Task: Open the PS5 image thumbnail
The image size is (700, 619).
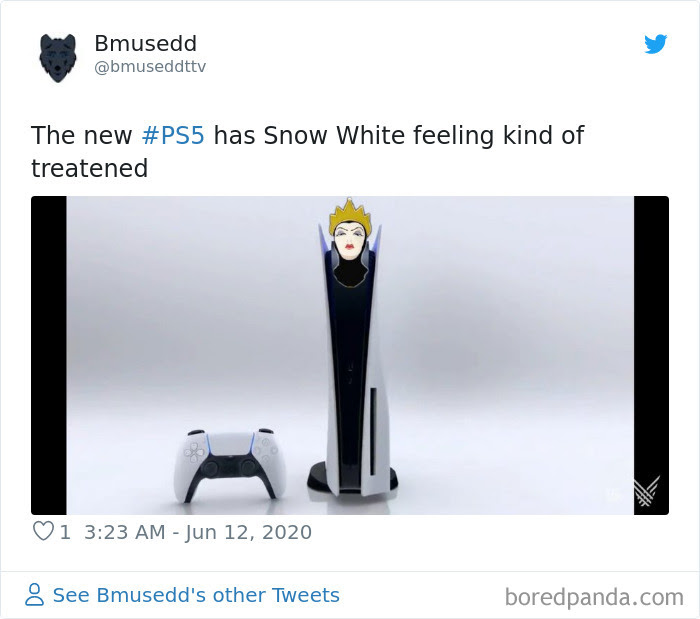Action: pos(350,355)
